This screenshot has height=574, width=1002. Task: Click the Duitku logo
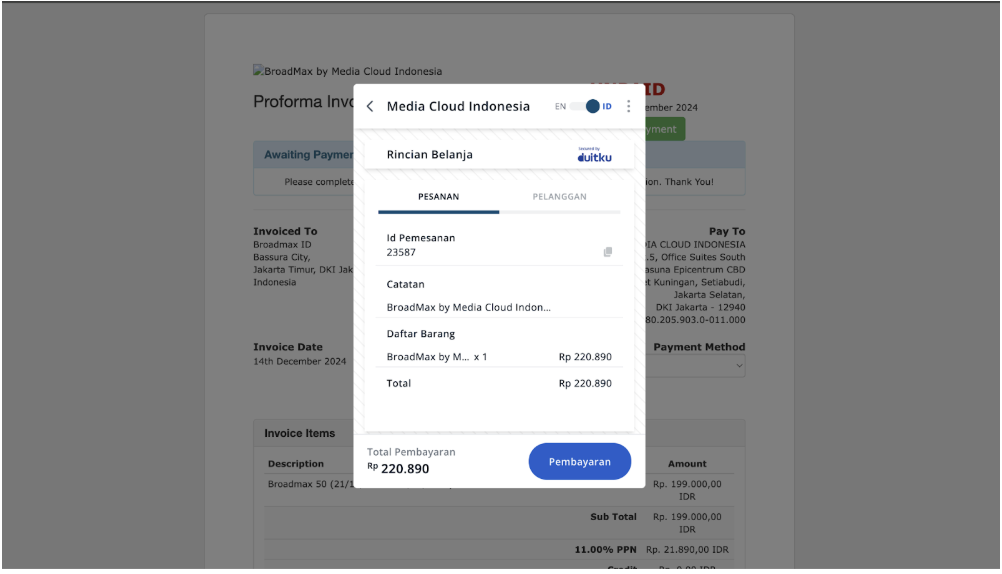click(594, 155)
